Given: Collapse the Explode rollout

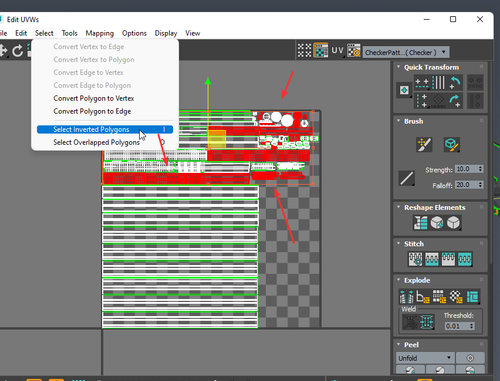Looking at the screenshot, I should tap(399, 280).
